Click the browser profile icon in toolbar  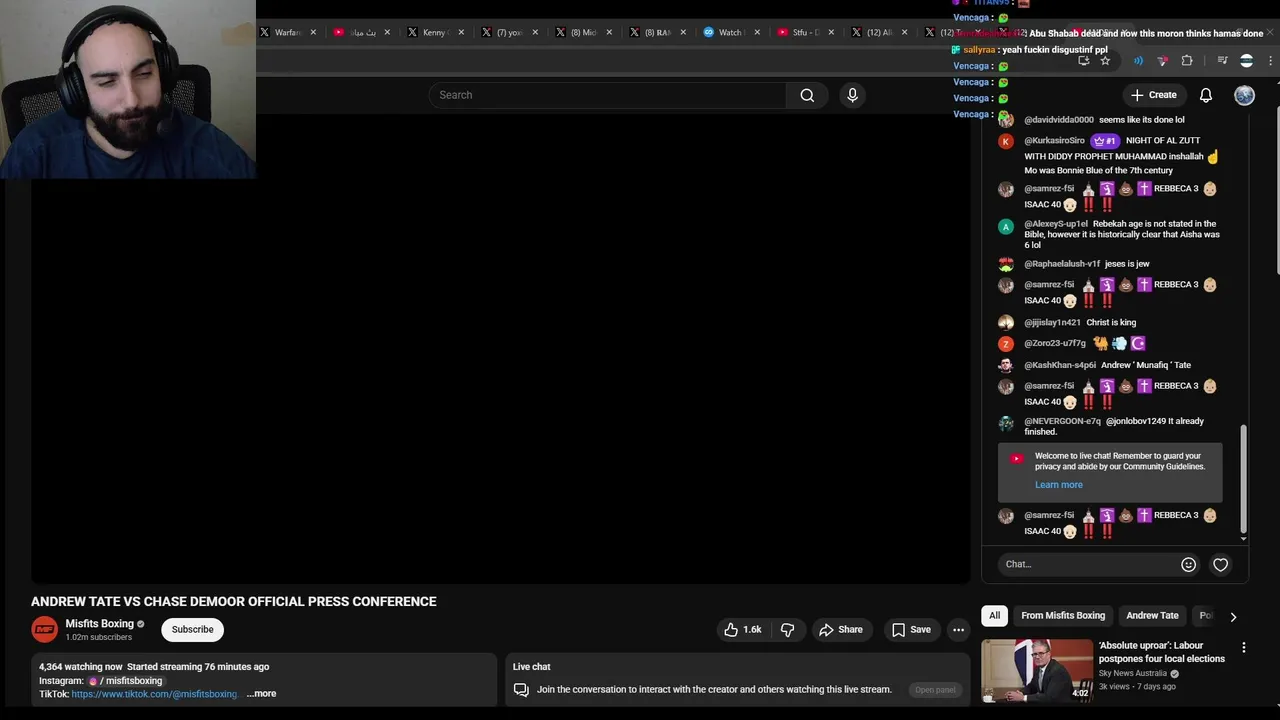pos(1246,61)
